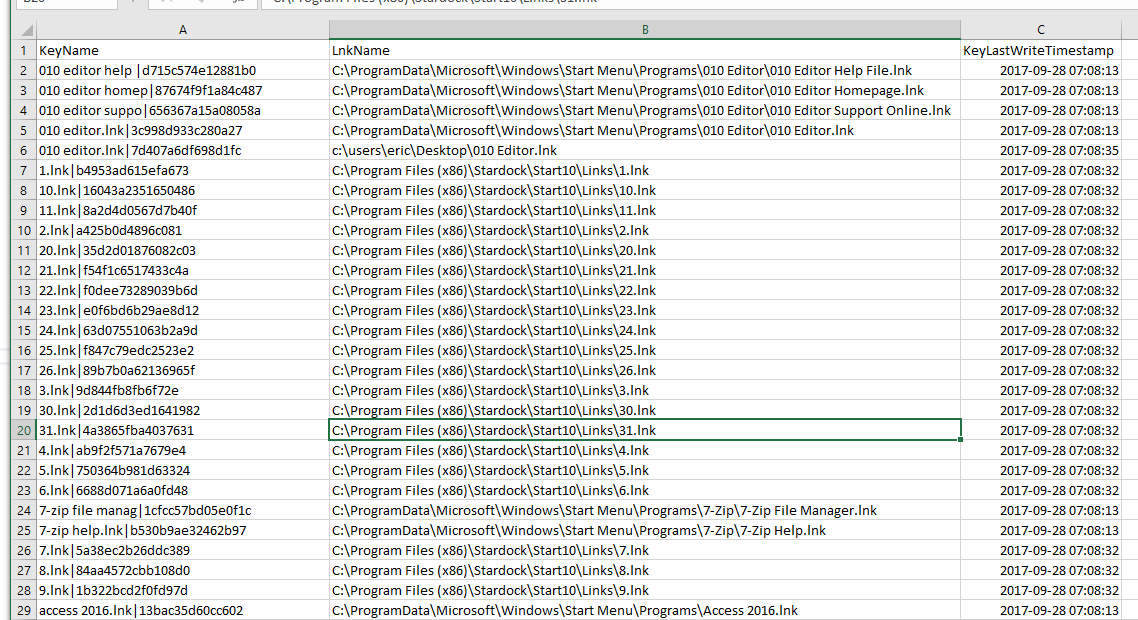
Task: Select key 11.lnk|8a2d4d0567d7b40f
Action: [x=182, y=211]
